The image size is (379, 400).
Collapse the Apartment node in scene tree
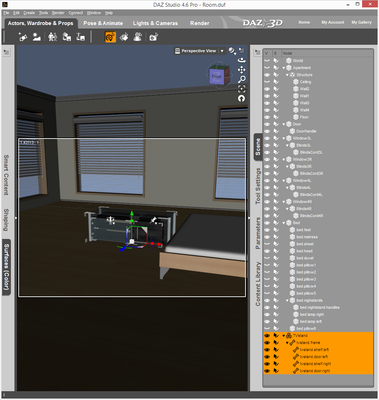click(x=284, y=68)
